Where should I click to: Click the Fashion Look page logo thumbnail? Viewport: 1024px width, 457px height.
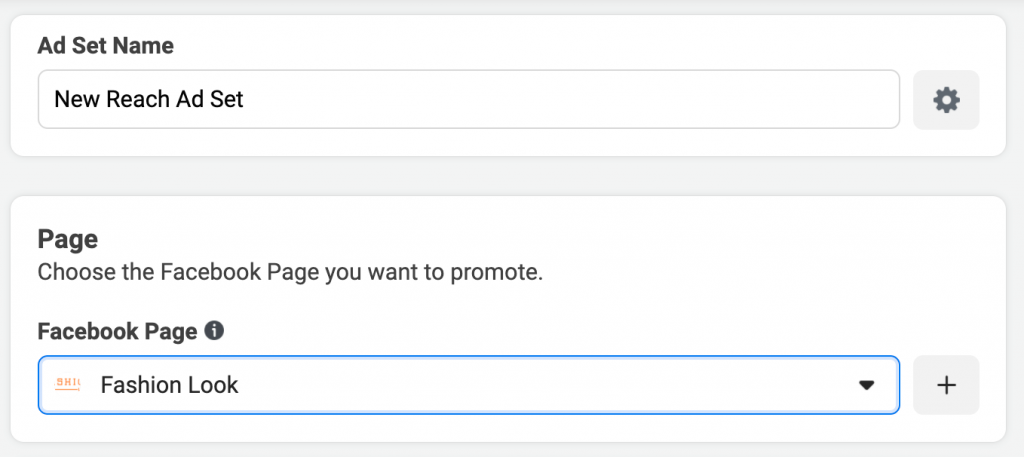click(x=67, y=385)
